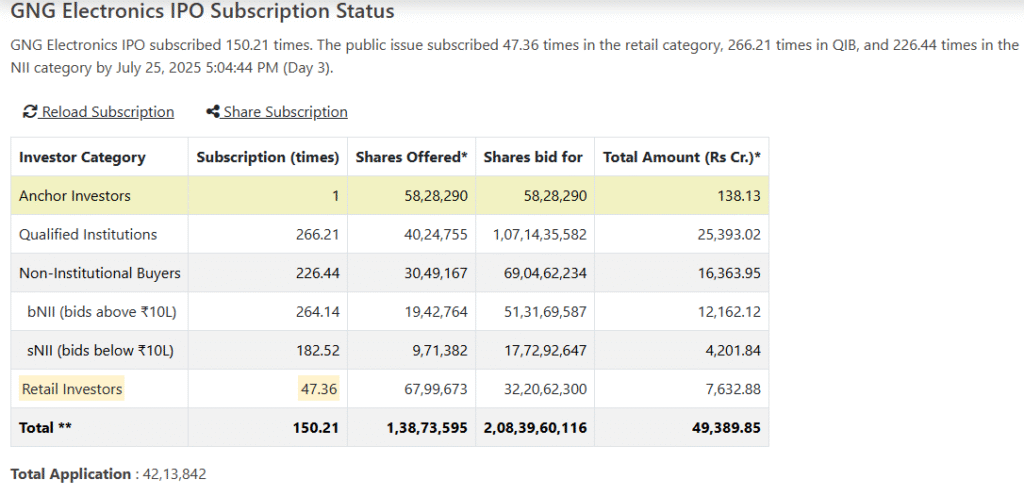Select the 264.14 subscription value
1024x496 pixels.
pyautogui.click(x=319, y=312)
